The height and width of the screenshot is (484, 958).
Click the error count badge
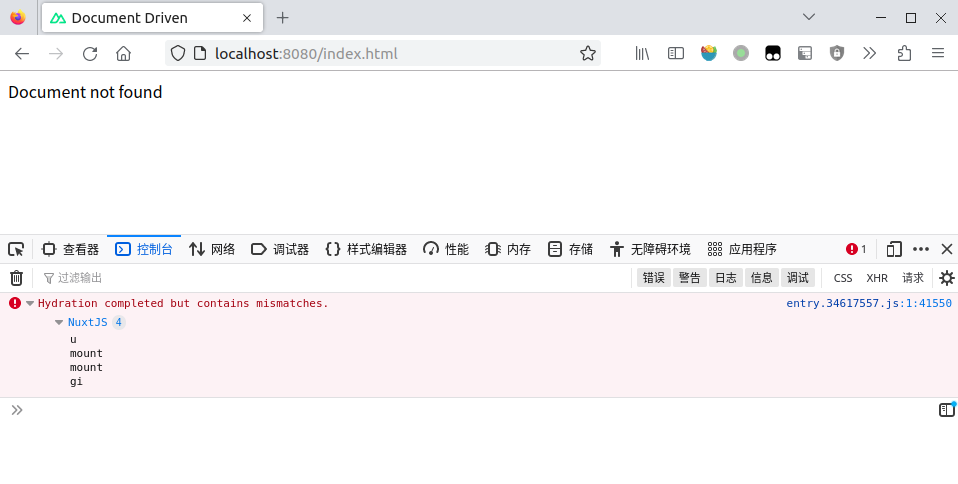(856, 249)
